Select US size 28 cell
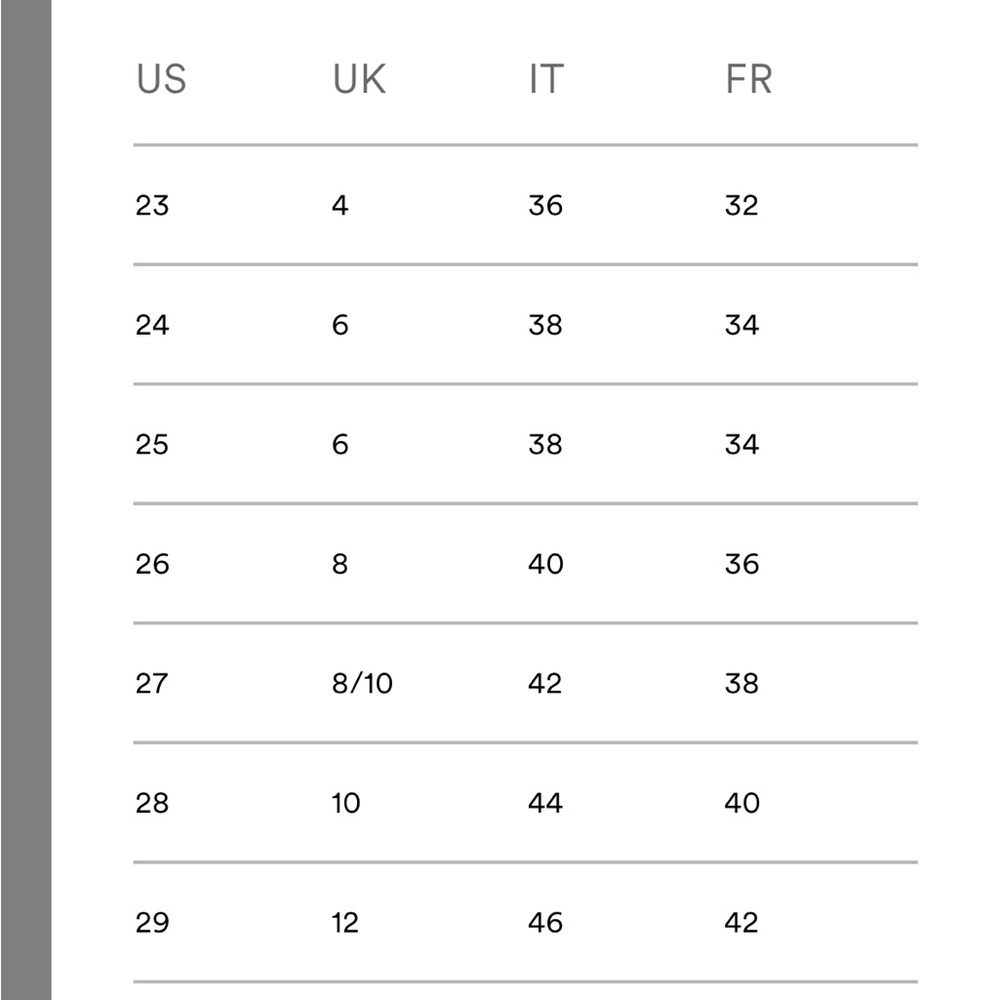Viewport: 1000px width, 1000px height. 152,803
